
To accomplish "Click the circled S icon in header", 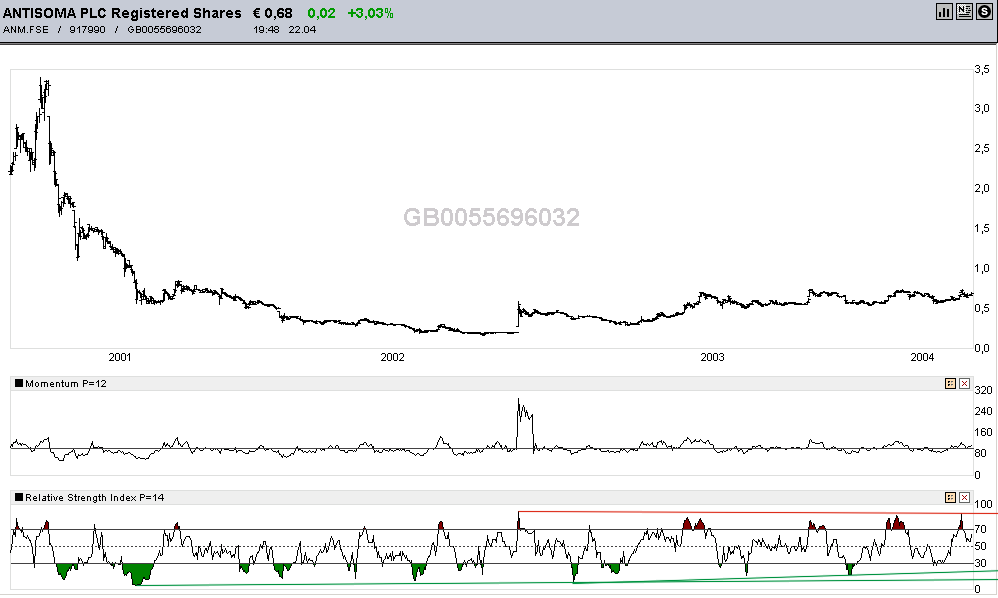I will (x=984, y=11).
